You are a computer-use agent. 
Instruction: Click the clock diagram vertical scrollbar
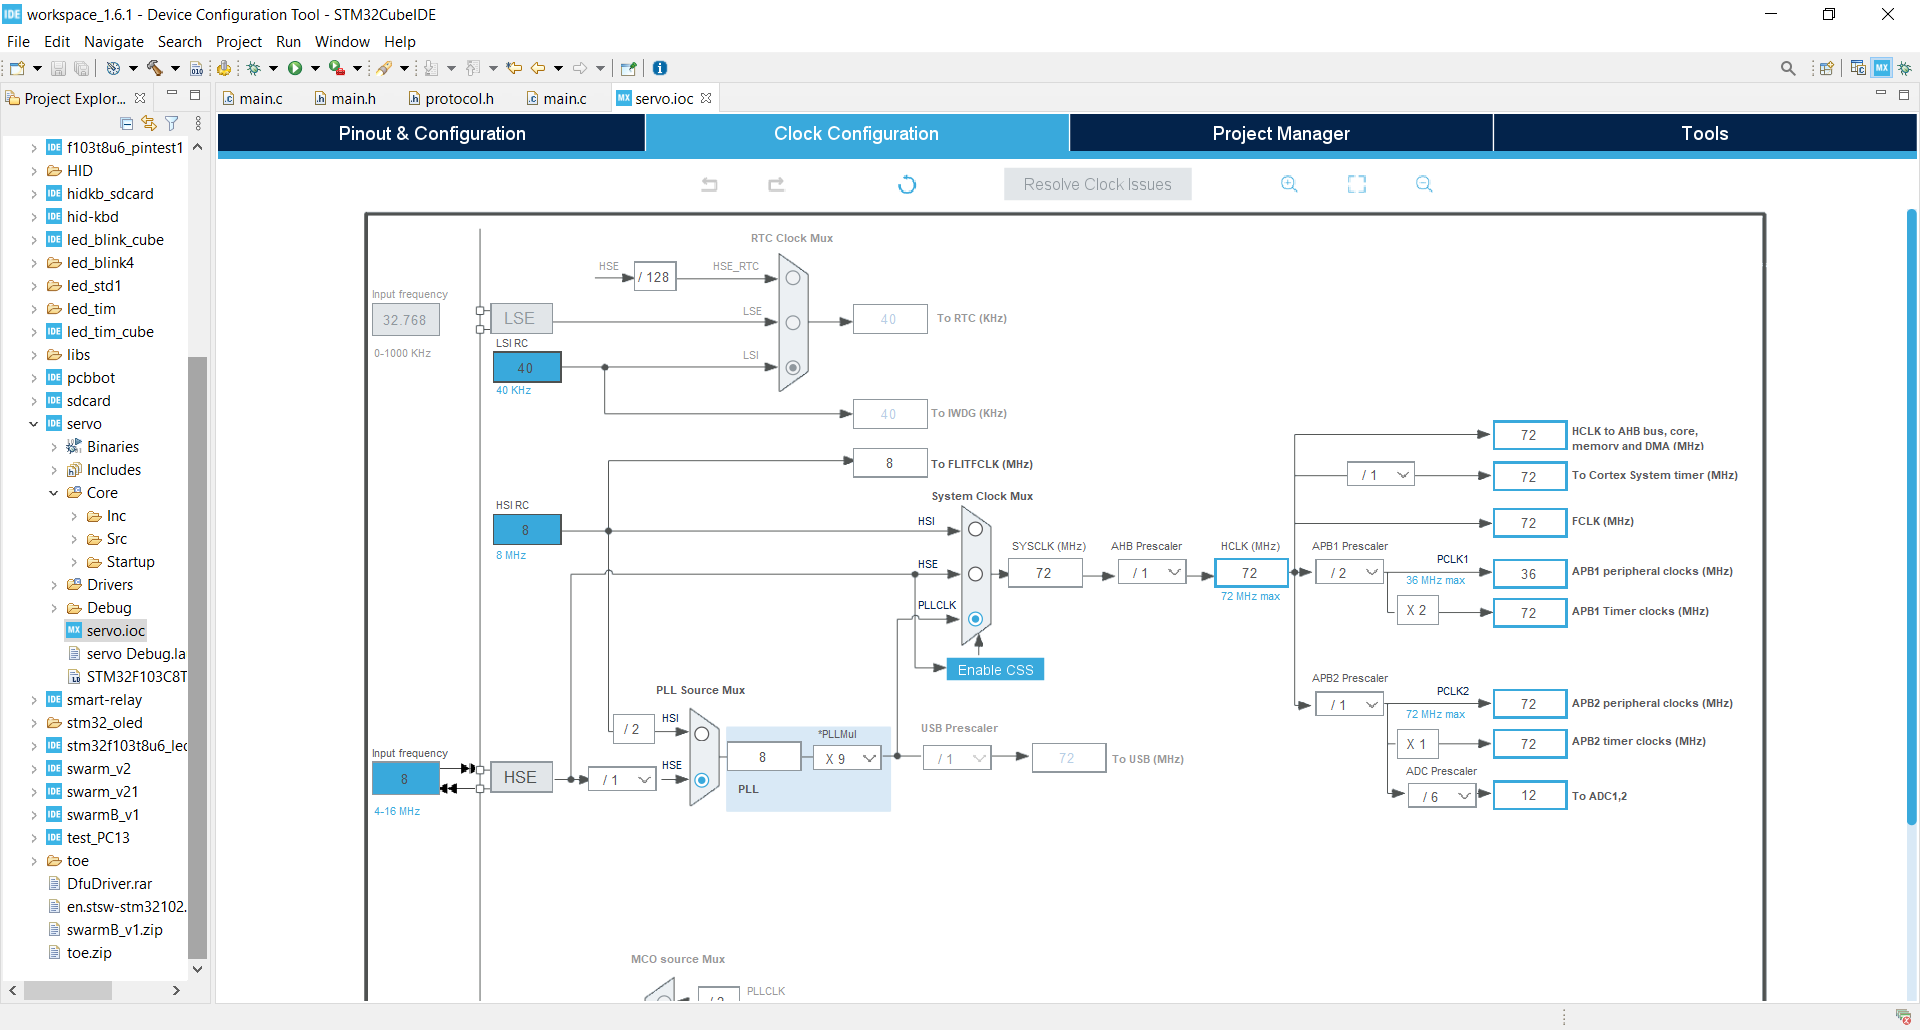coord(1911,515)
